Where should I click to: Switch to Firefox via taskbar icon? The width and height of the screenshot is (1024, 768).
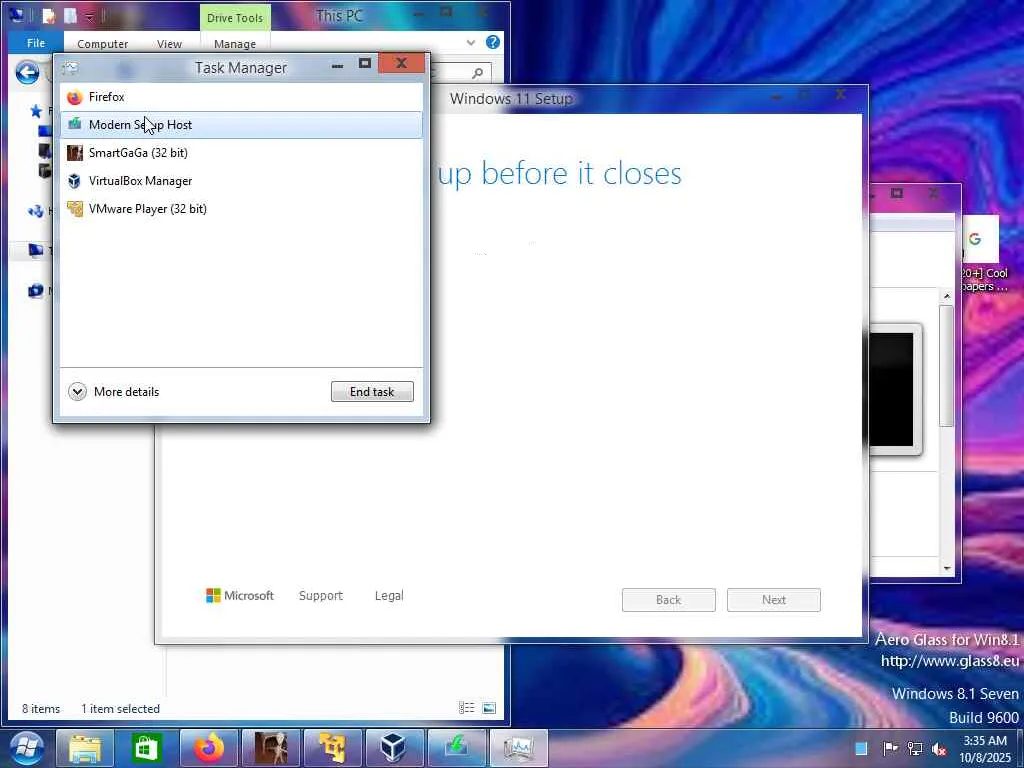[208, 748]
